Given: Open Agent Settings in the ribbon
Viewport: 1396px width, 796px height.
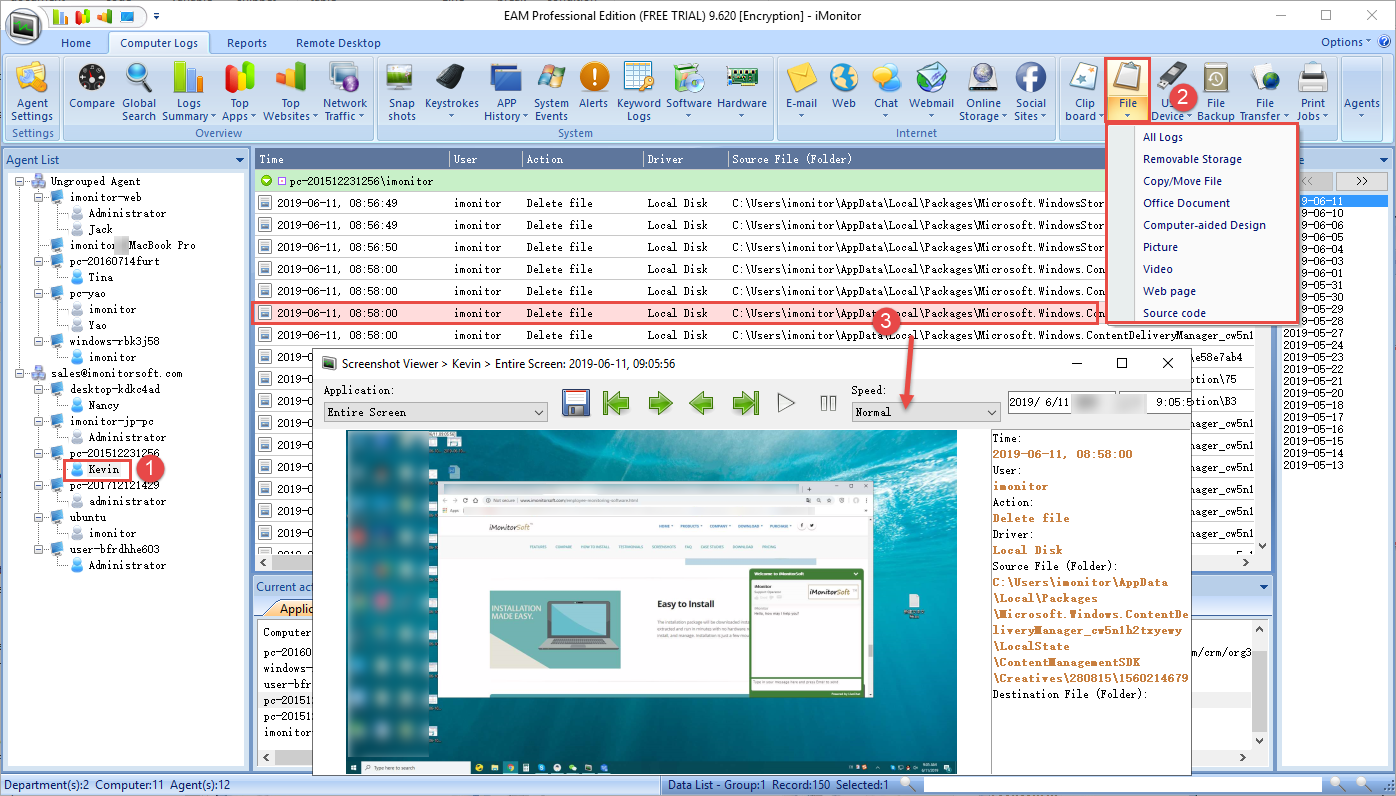Looking at the screenshot, I should coord(32,91).
